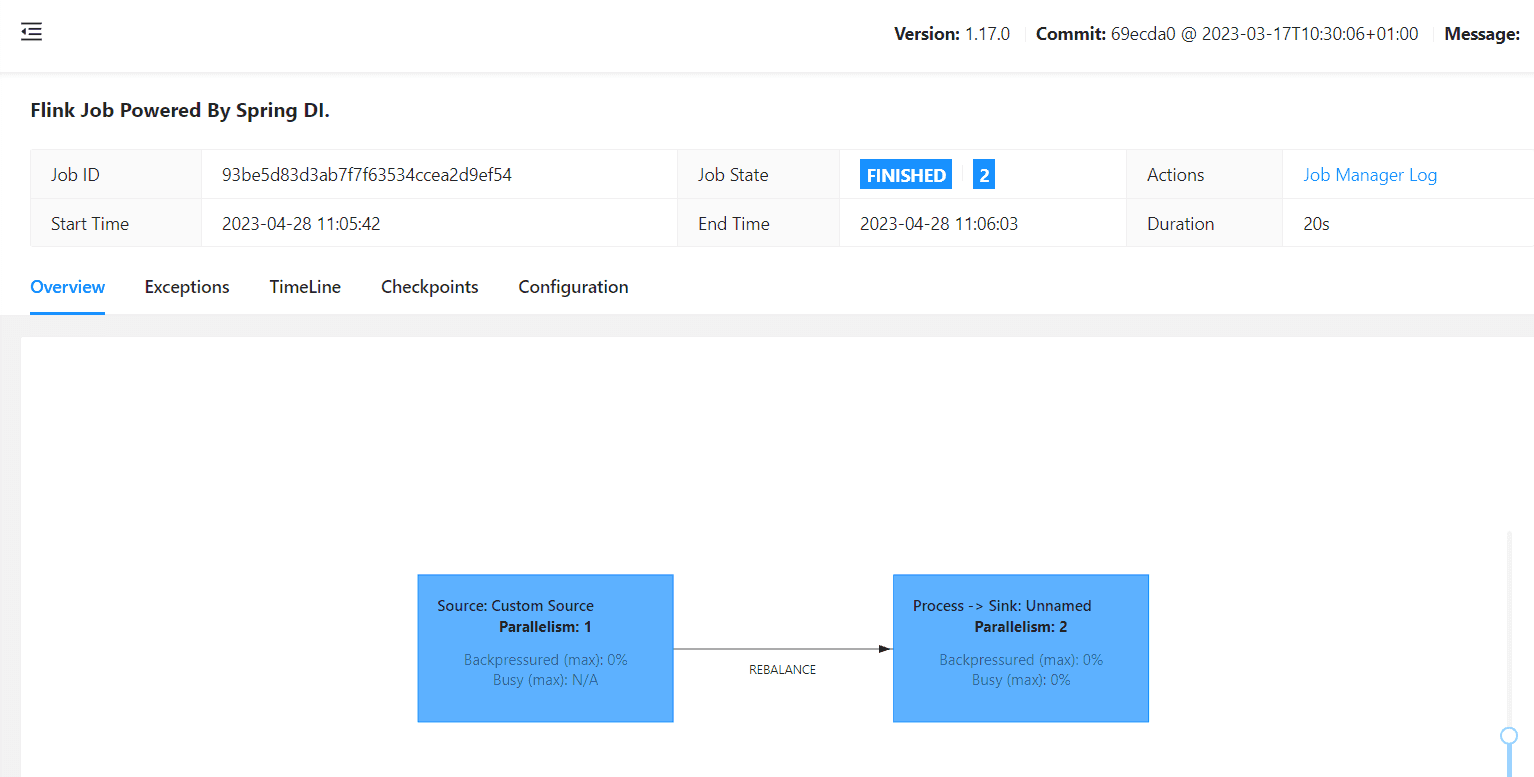1534x777 pixels.
Task: Click the FINISHED job state badge
Action: point(906,175)
